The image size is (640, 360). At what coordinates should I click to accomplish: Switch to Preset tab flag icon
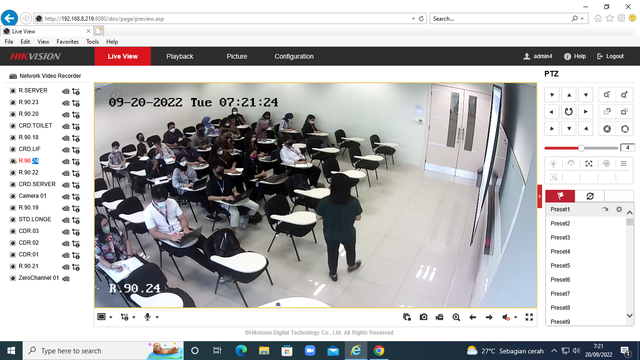click(x=560, y=196)
